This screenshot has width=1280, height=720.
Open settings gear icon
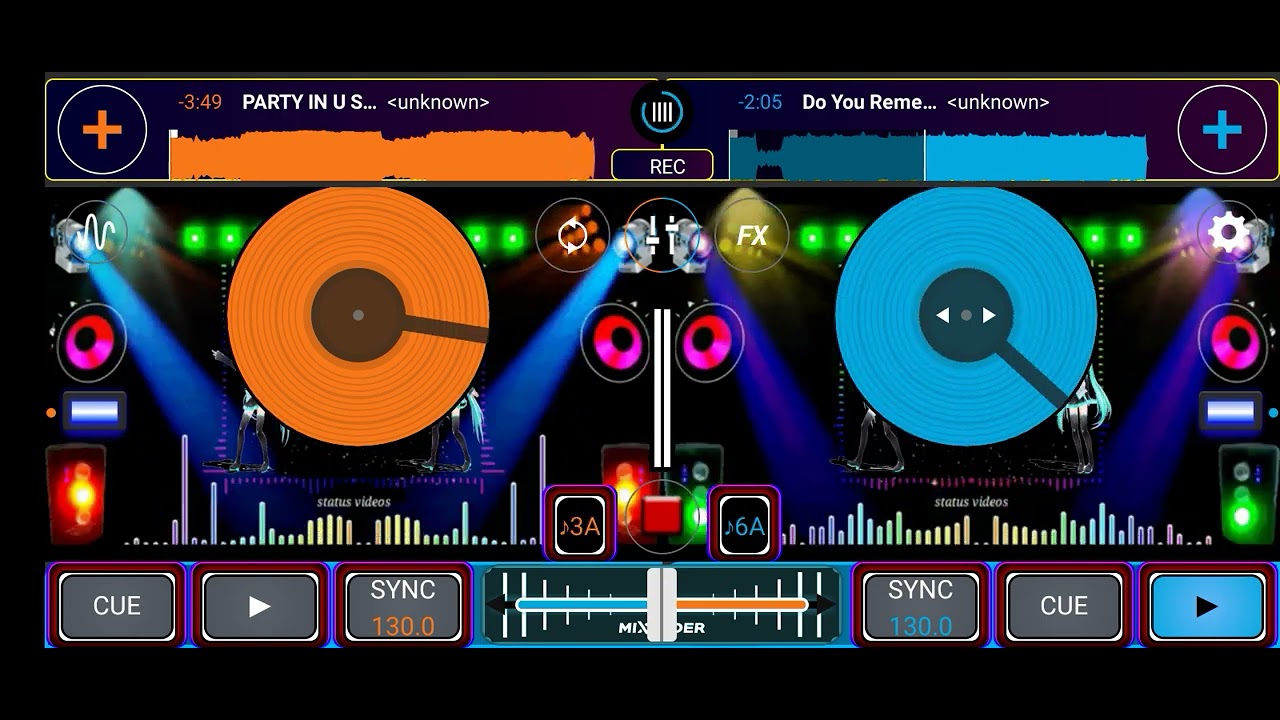click(1228, 233)
